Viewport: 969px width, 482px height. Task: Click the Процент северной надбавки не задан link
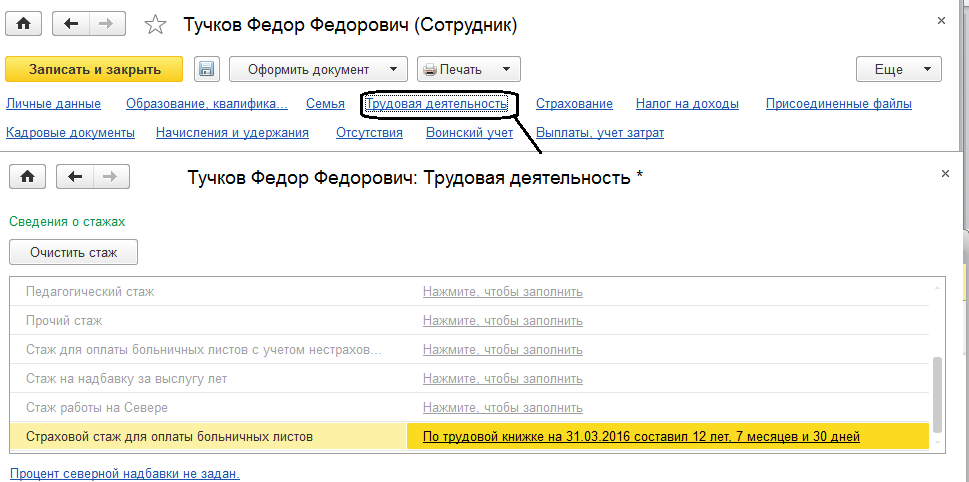pos(124,474)
